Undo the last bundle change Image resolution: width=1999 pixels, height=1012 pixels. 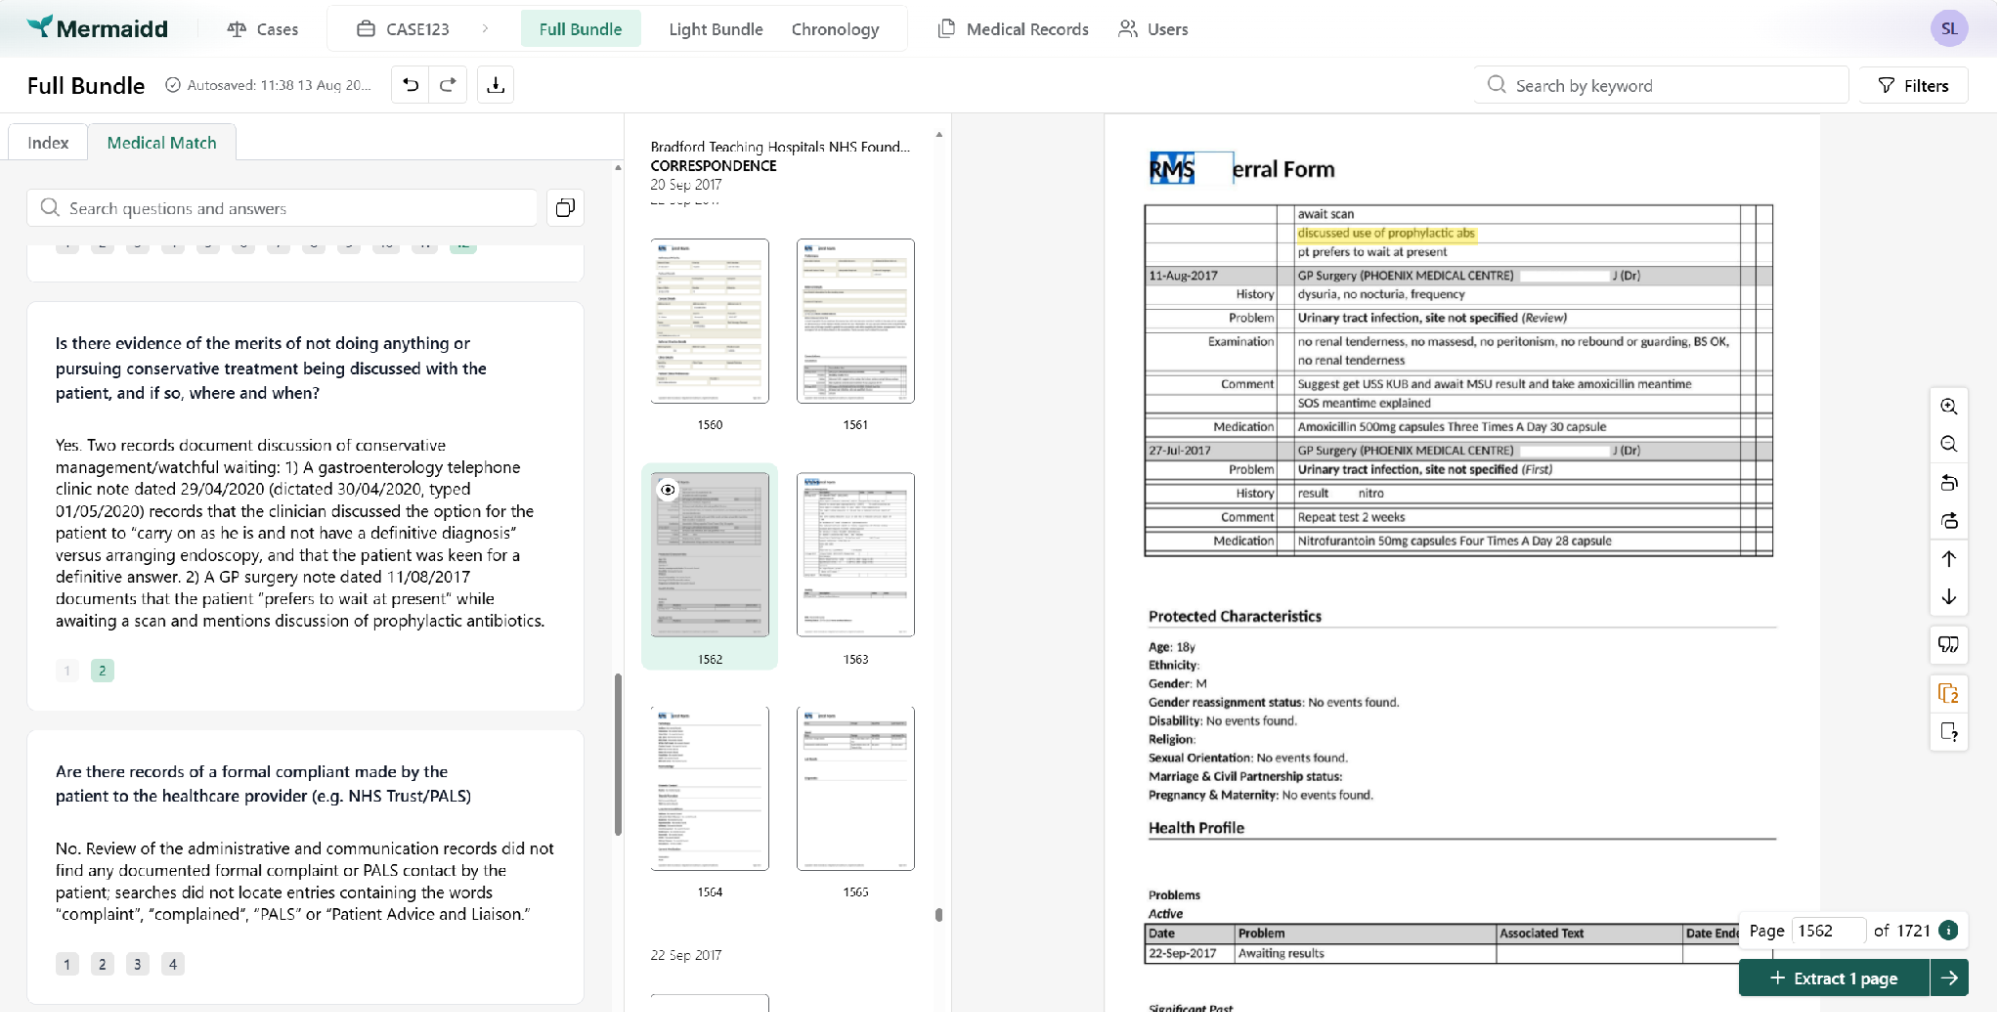tap(410, 85)
